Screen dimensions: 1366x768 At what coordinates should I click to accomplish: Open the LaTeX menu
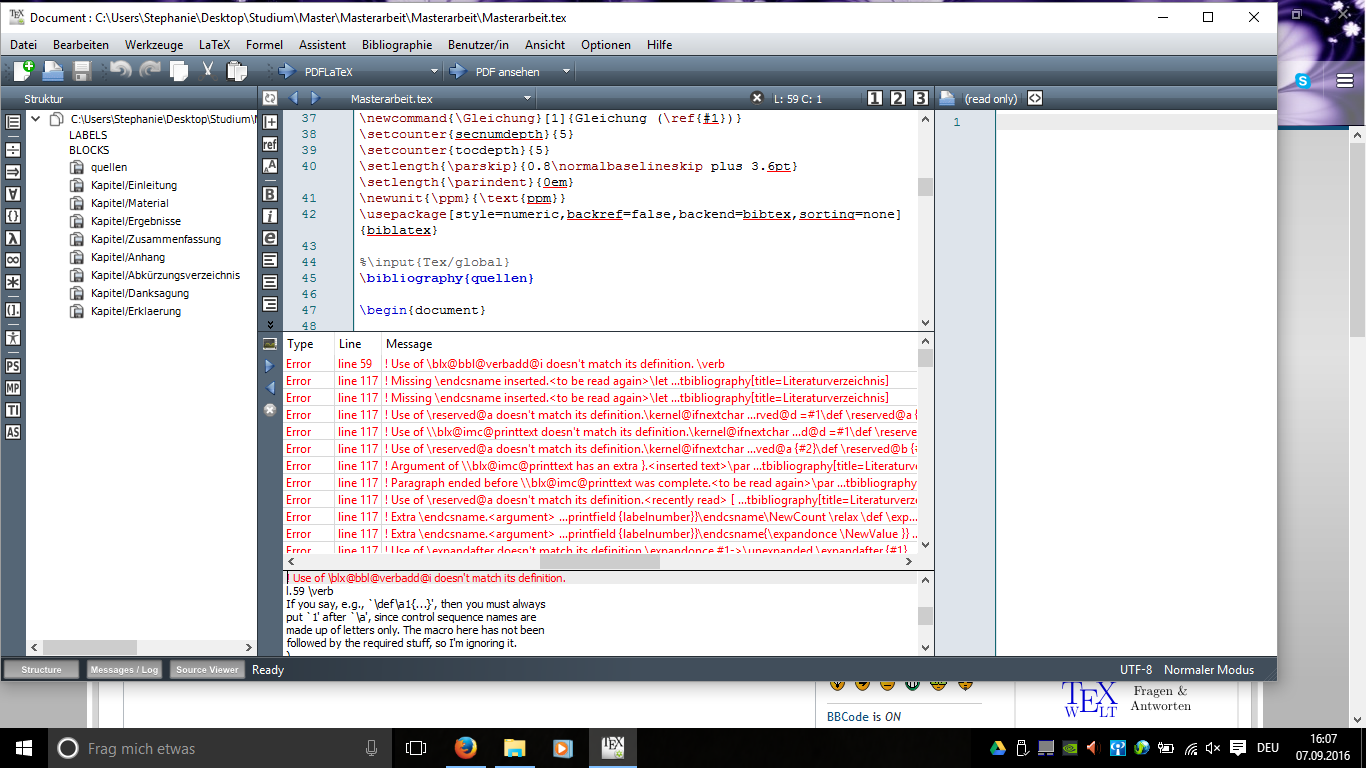pyautogui.click(x=214, y=45)
